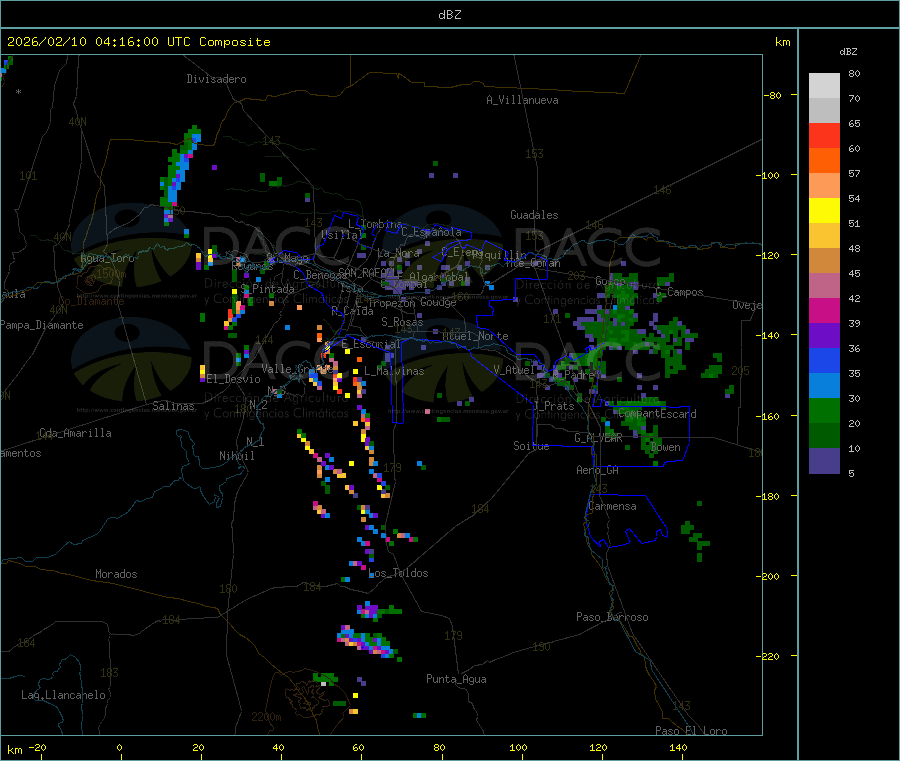Select the magenta 39-42 dBZ legend swatch
This screenshot has width=900, height=761.
pyautogui.click(x=824, y=310)
